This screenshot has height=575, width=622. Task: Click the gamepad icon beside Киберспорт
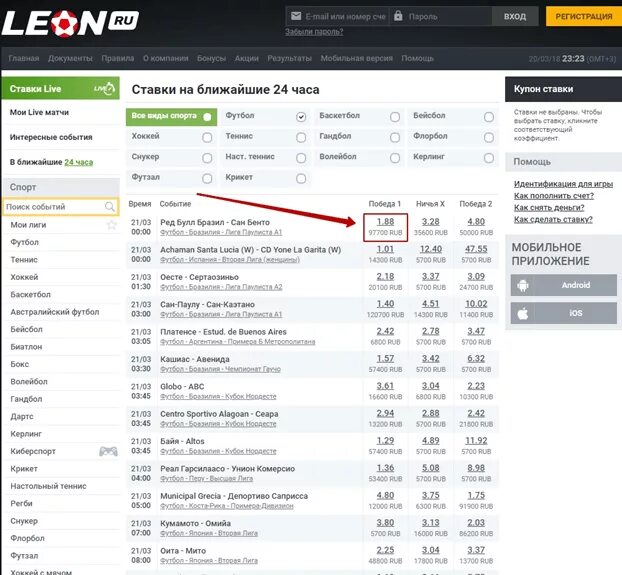[108, 451]
